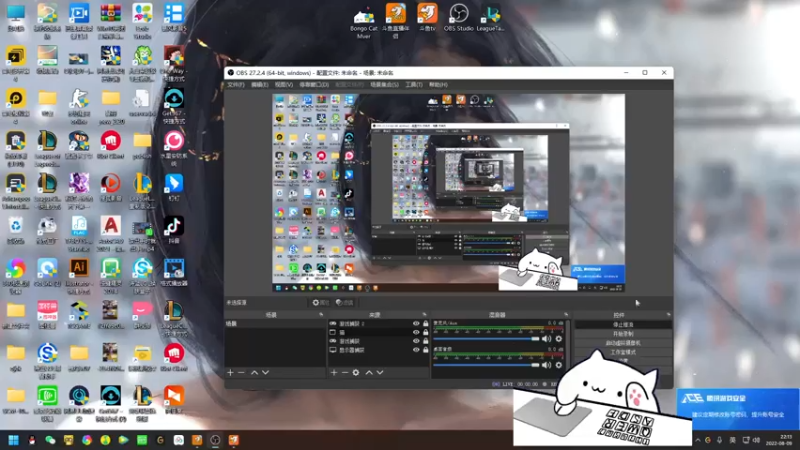Open Bongo Cat Mver desktop shortcut
This screenshot has height=450, width=800.
coord(364,23)
